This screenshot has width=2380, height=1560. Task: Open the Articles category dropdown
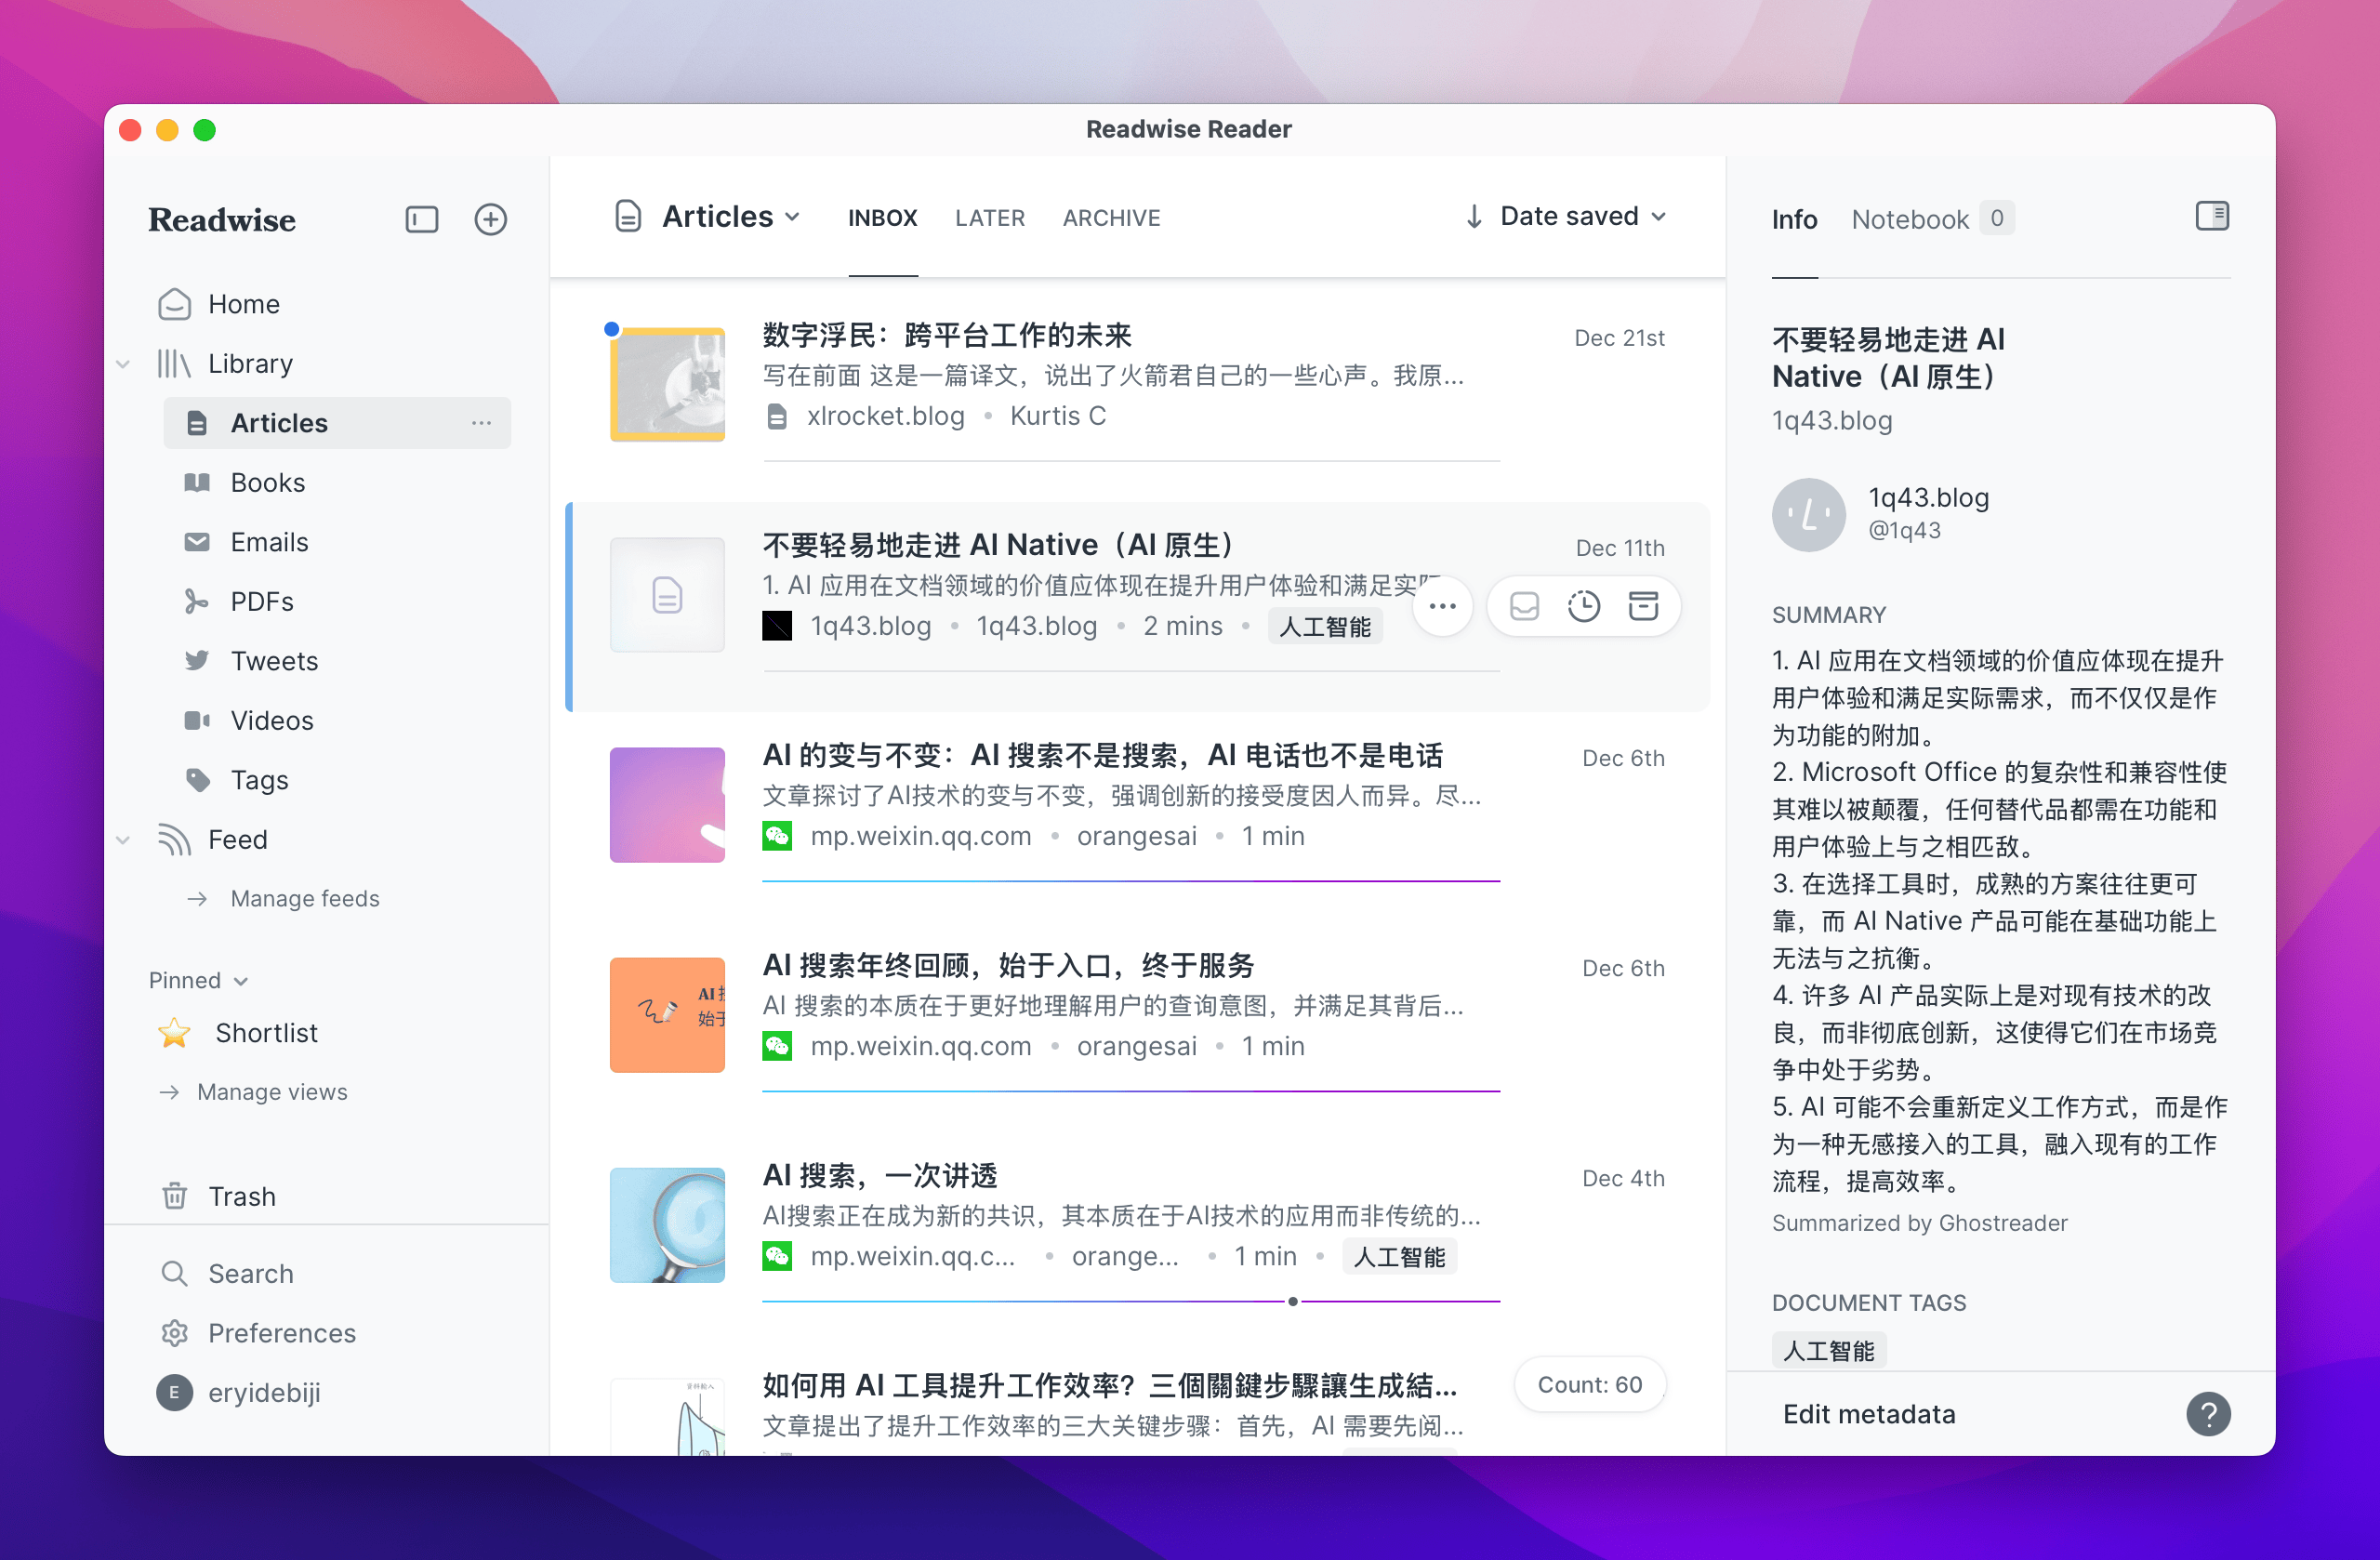(x=718, y=217)
